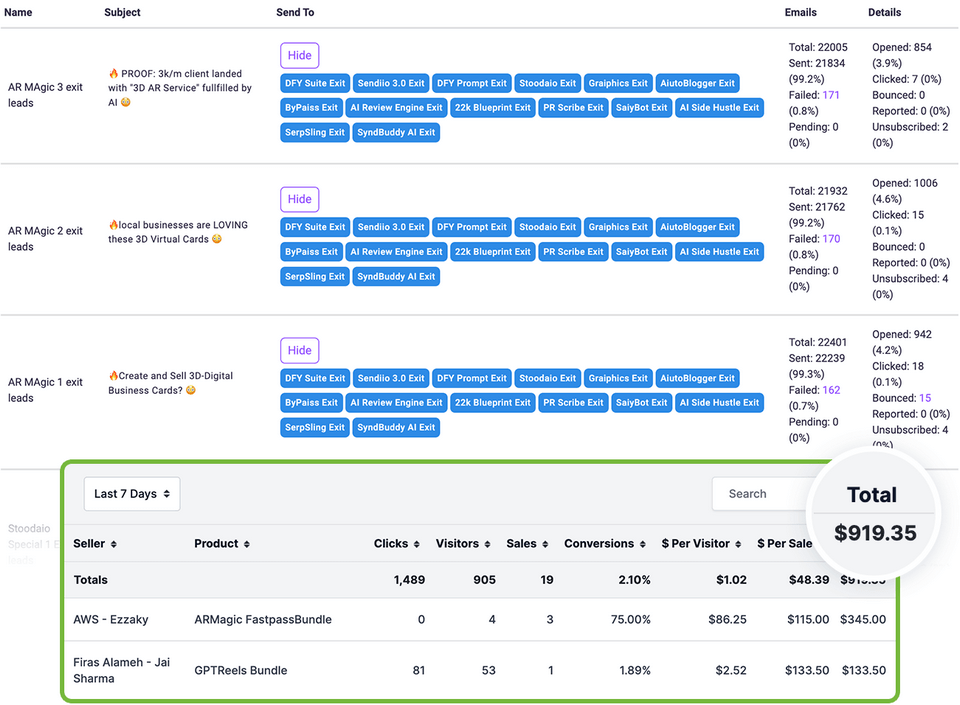Select the SaiyBot Exit tag for AR MAgic 1 leads

click(641, 402)
